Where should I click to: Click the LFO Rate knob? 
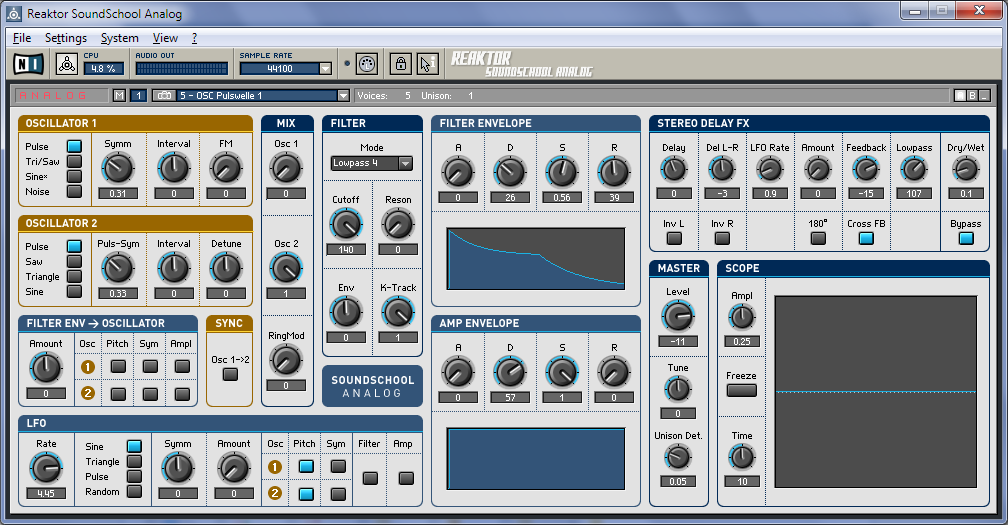46,468
